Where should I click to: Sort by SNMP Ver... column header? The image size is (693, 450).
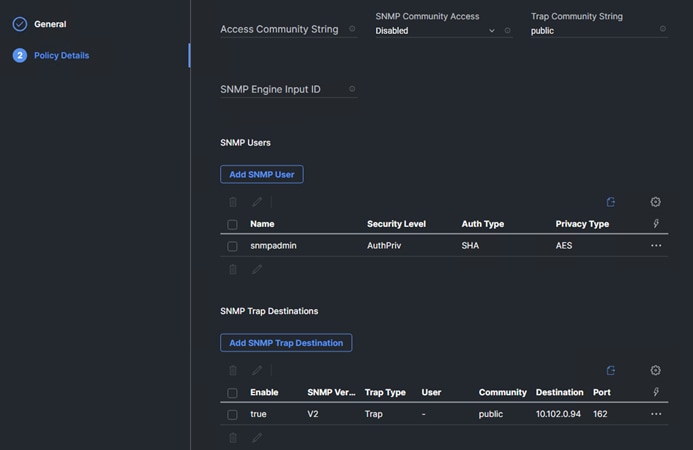tap(331, 392)
